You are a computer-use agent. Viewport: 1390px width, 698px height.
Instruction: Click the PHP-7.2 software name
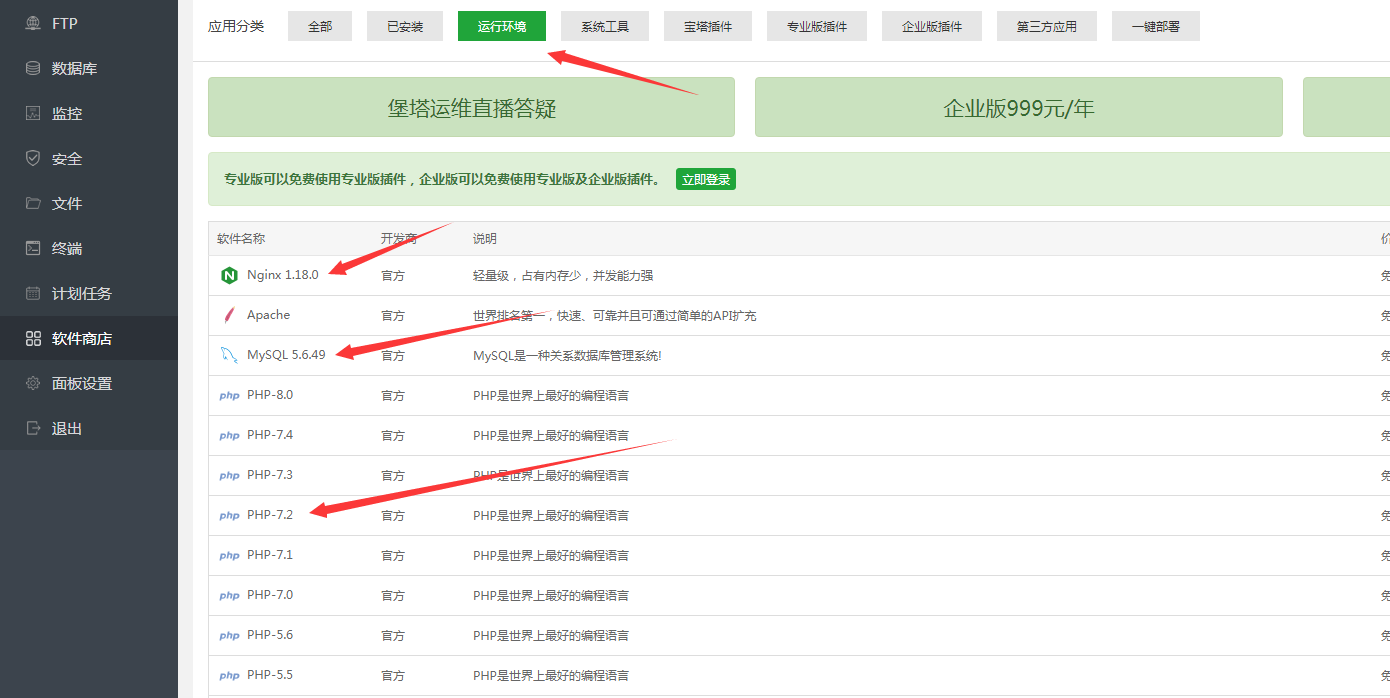point(270,515)
